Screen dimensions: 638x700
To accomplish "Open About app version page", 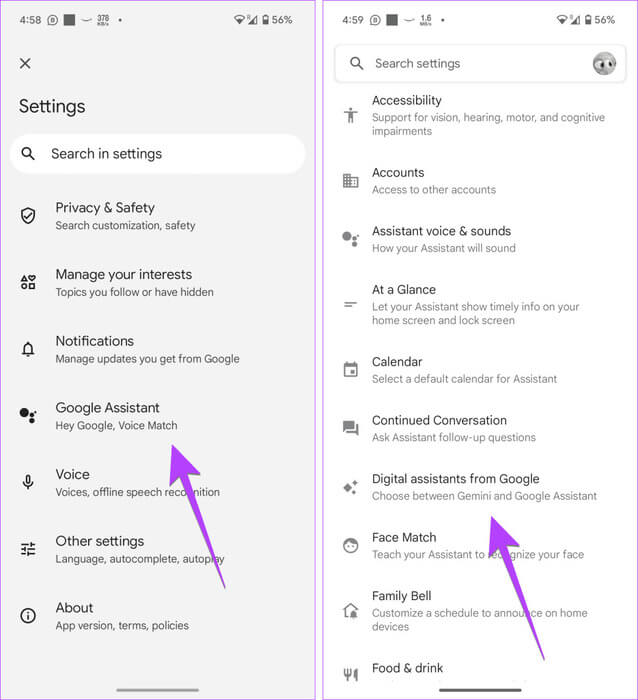I will [x=158, y=616].
